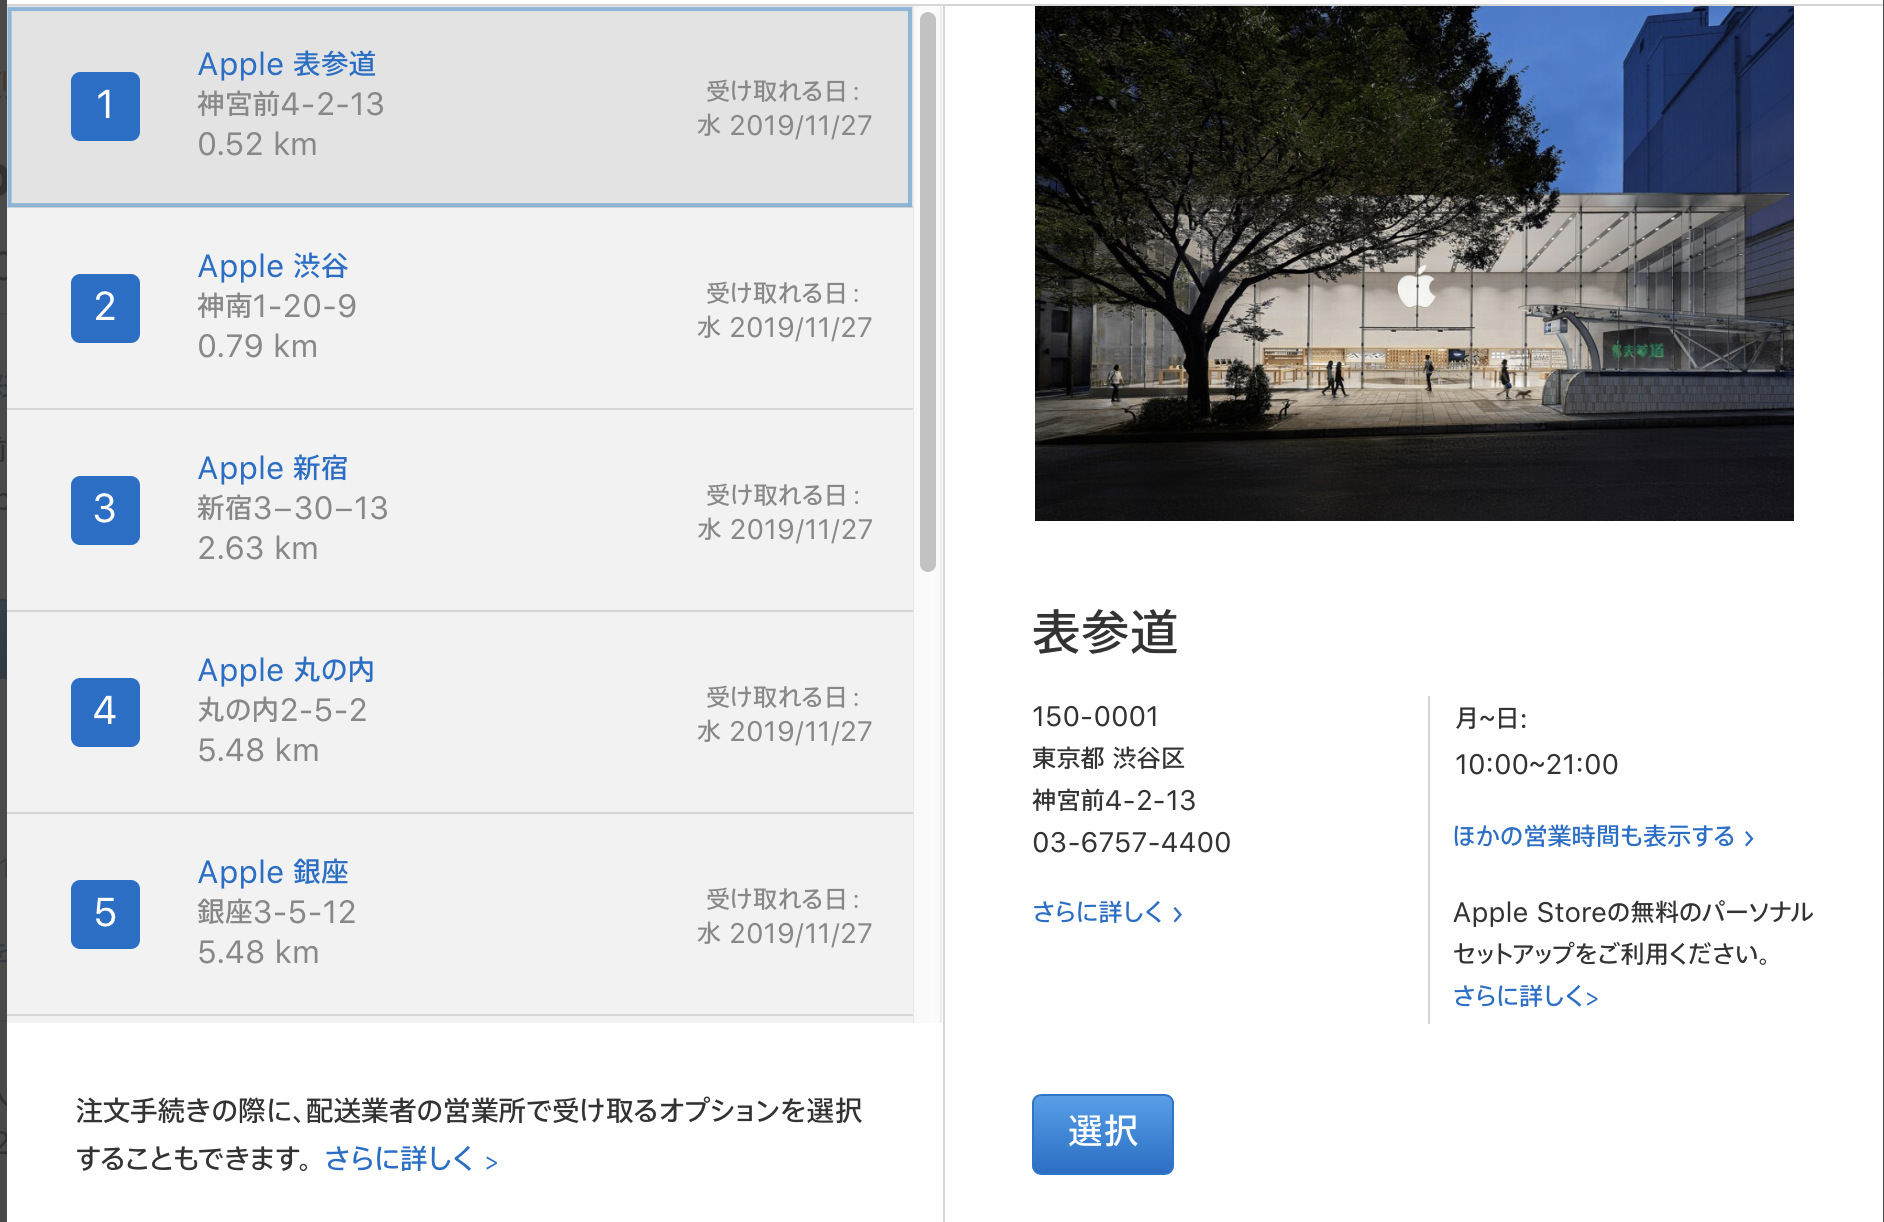Open さらに詳しく under the store phone number
The height and width of the screenshot is (1222, 1884).
point(1106,912)
